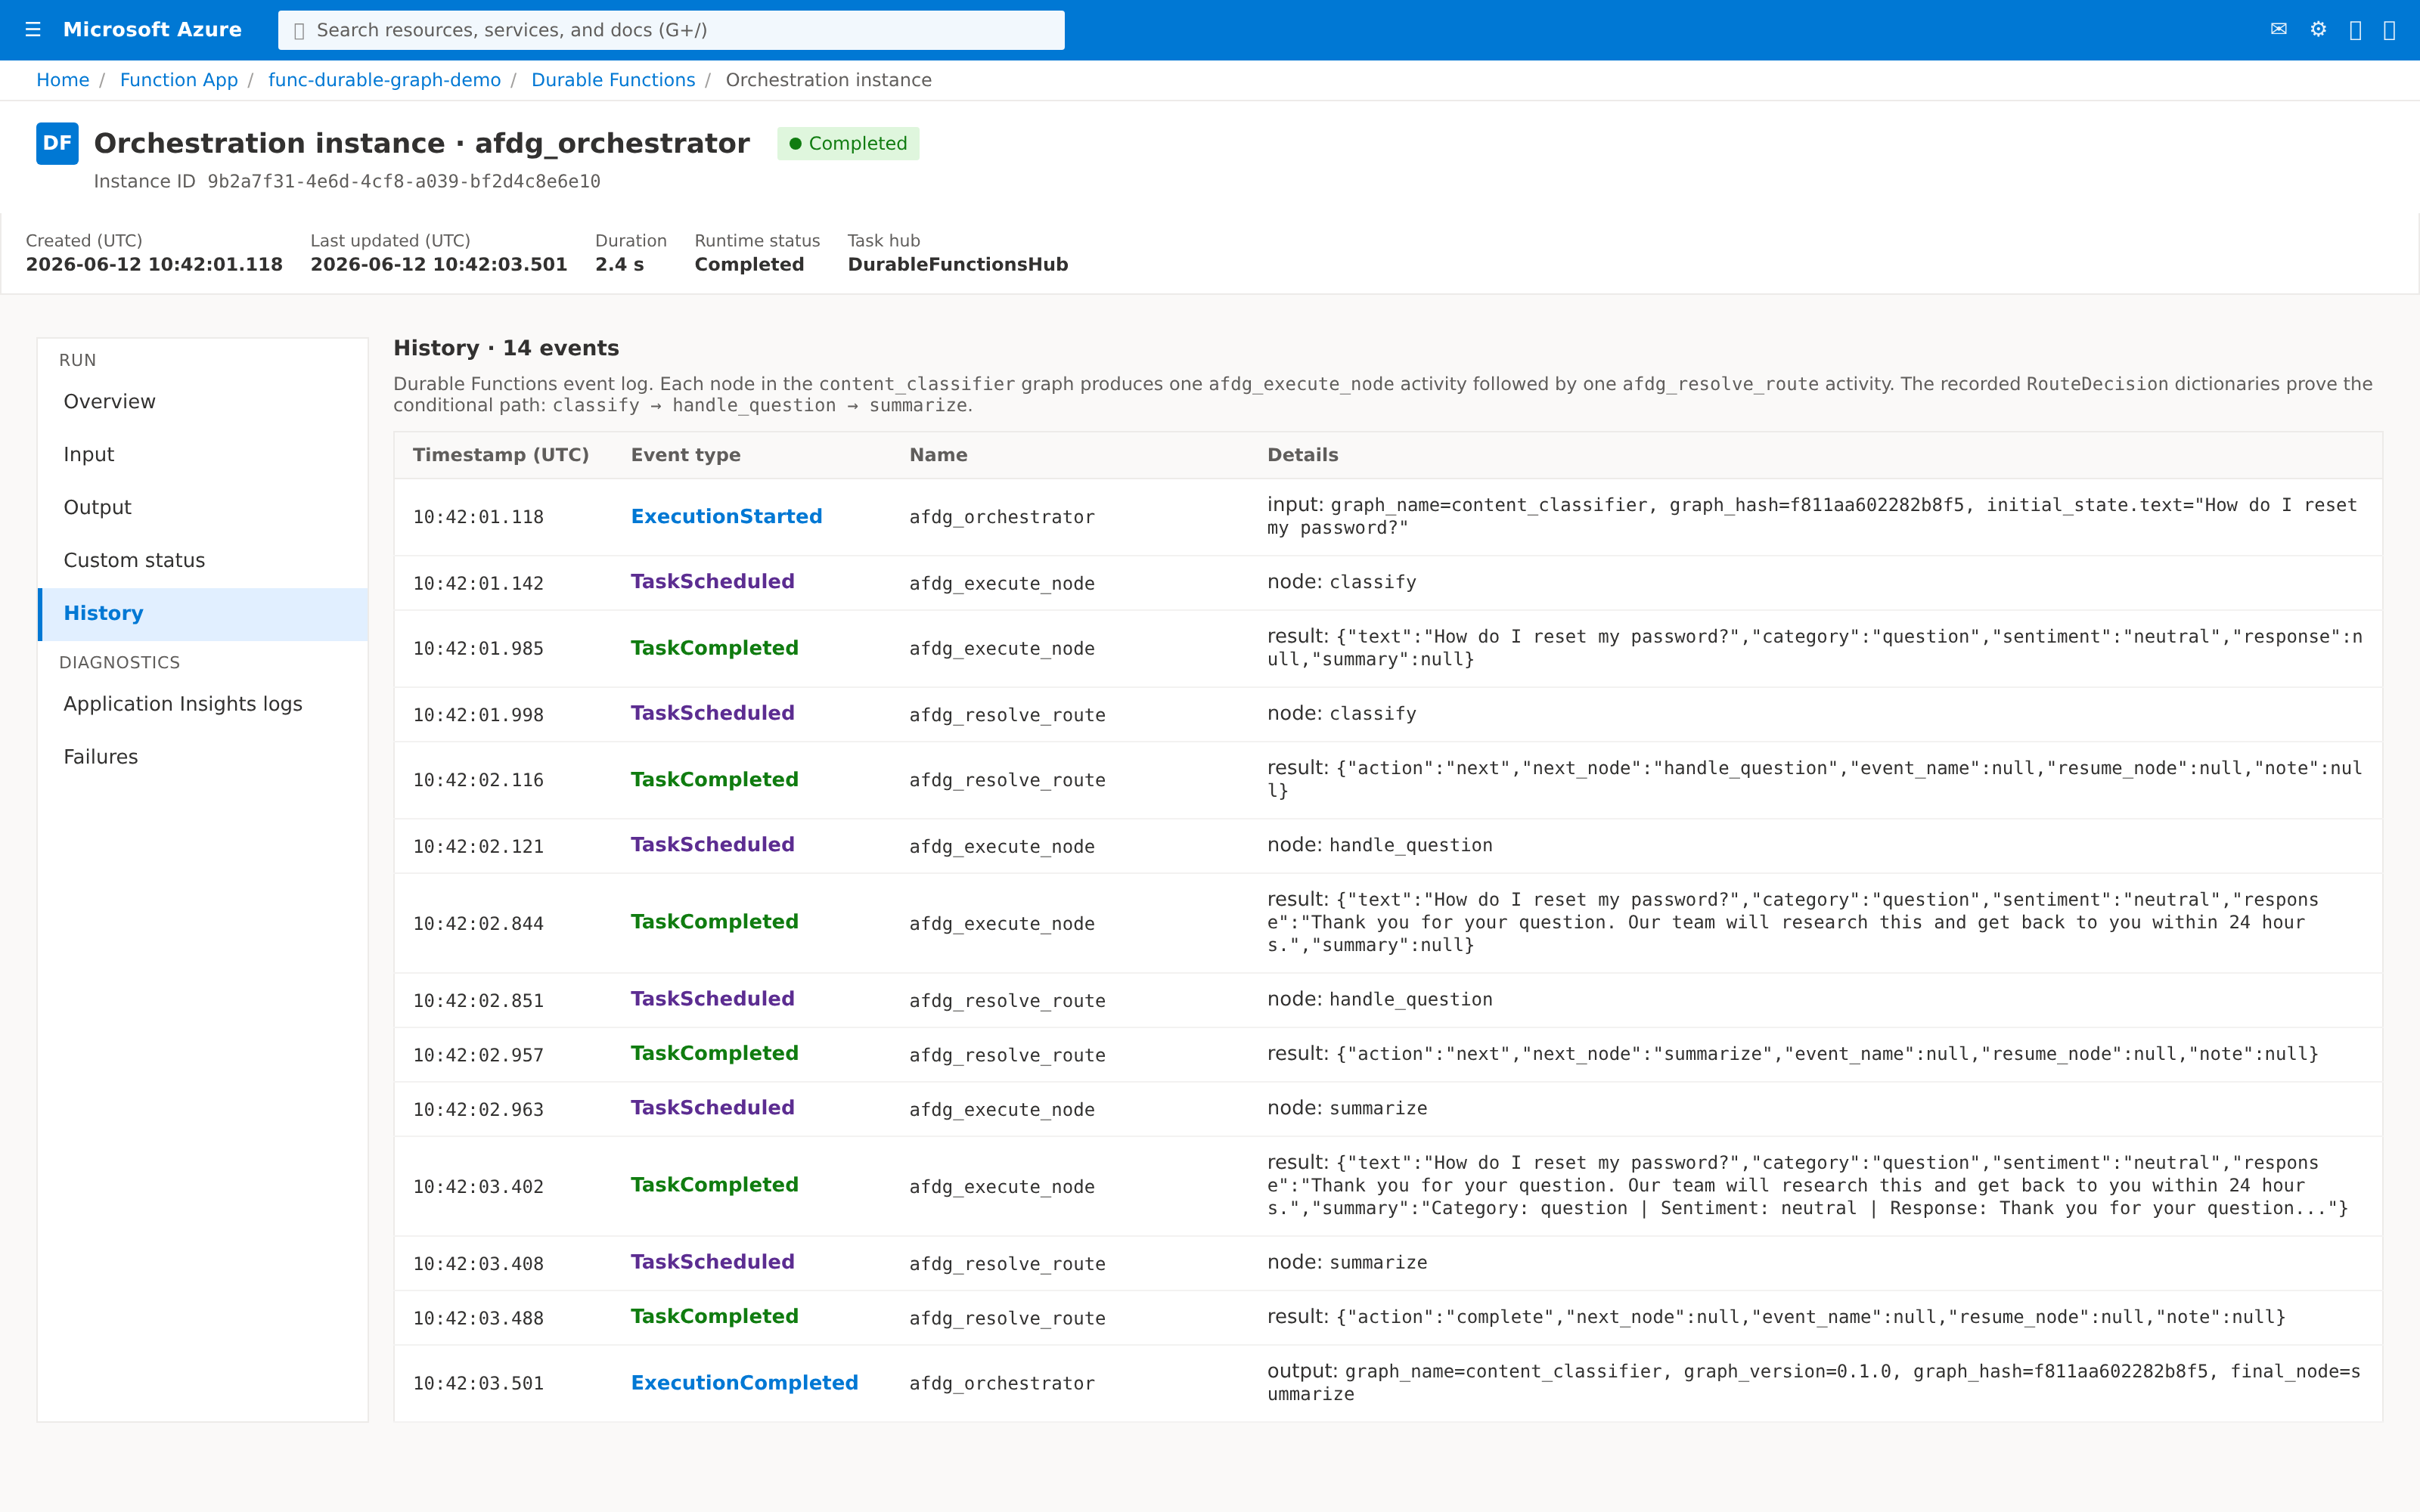Click TaskScheduled in the 10:42:01.142 row
The image size is (2420, 1512).
tap(712, 582)
